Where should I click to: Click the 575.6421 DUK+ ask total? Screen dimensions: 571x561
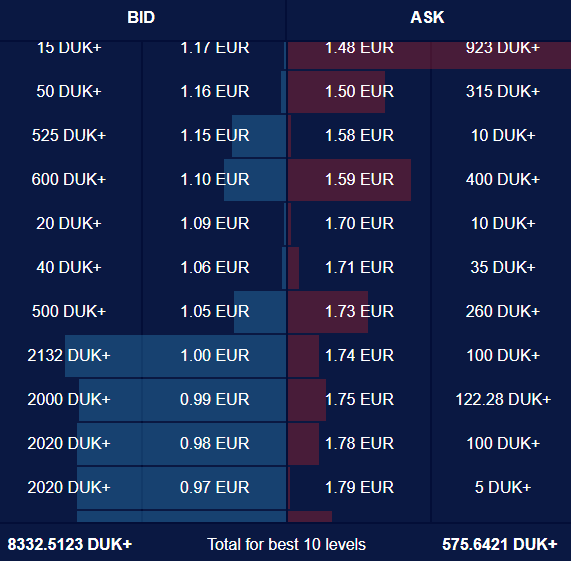pyautogui.click(x=499, y=544)
